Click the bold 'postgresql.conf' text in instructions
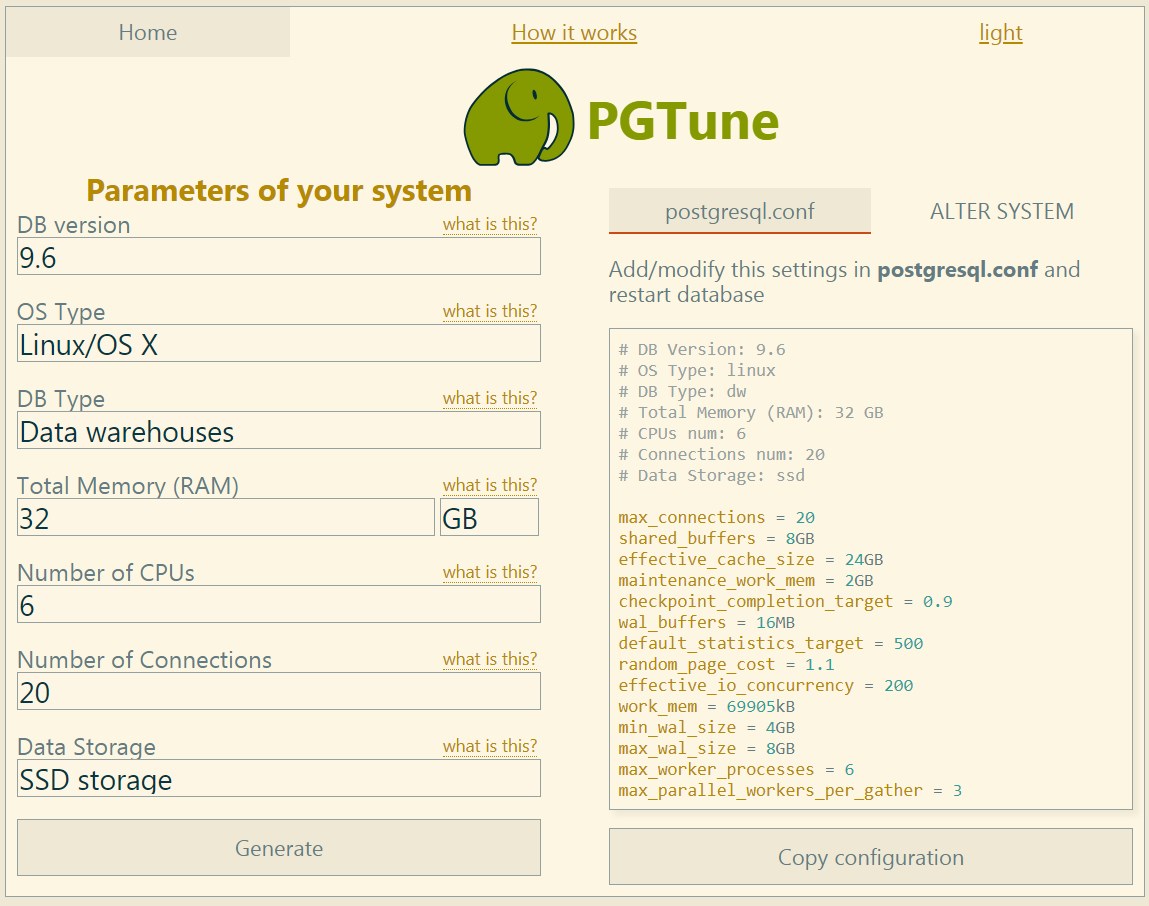Viewport: 1149px width, 906px height. pyautogui.click(x=958, y=270)
